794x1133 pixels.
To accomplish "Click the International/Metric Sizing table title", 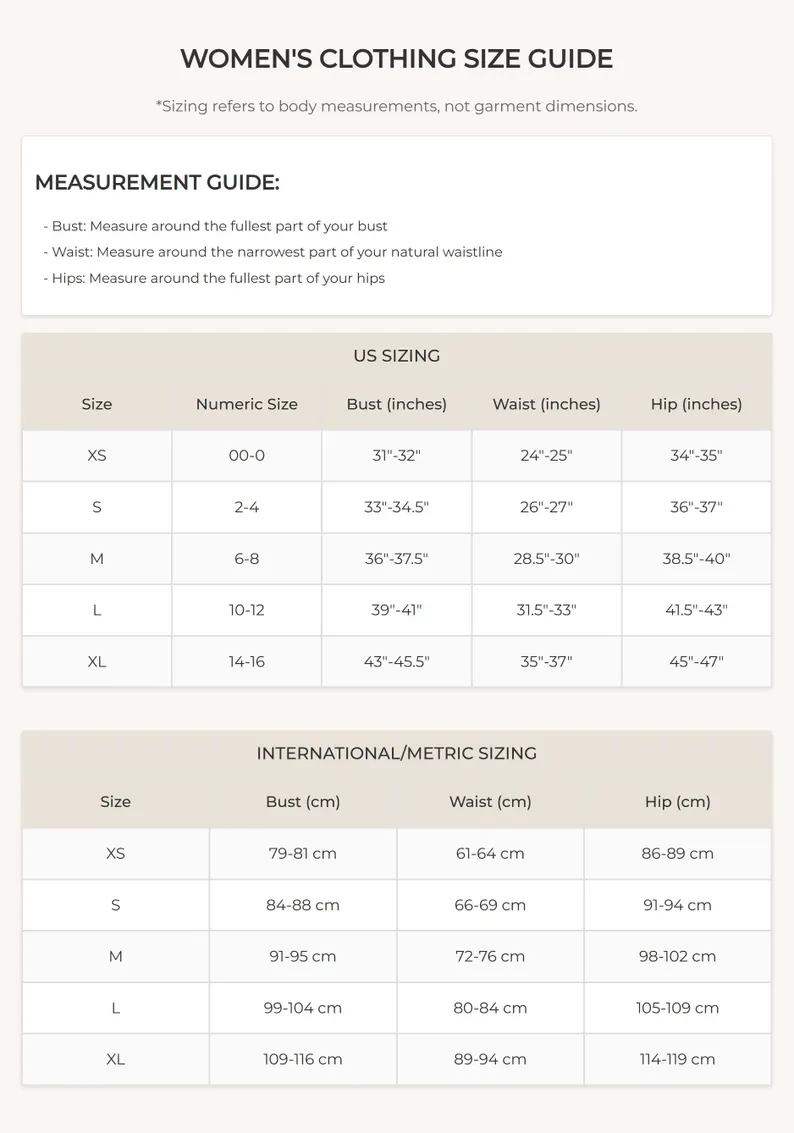I will click(x=396, y=754).
